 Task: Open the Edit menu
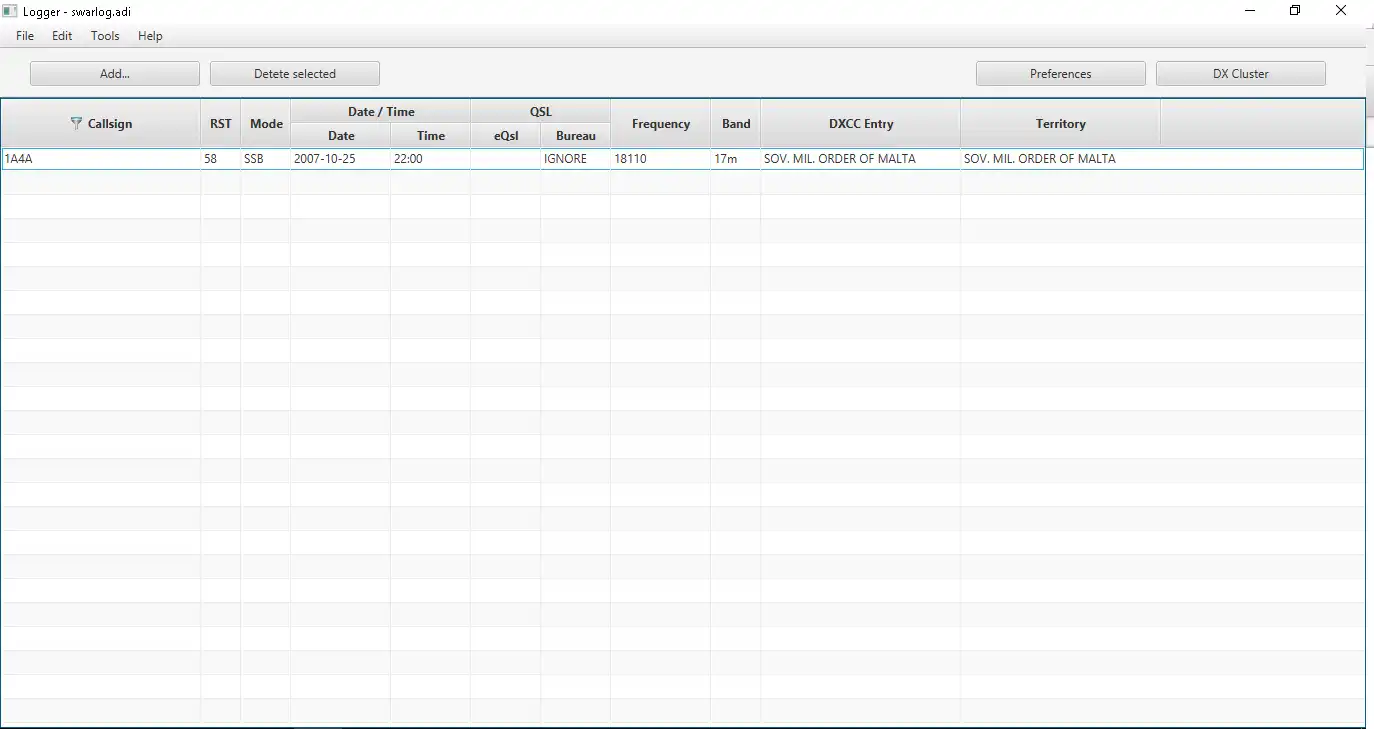click(x=62, y=36)
